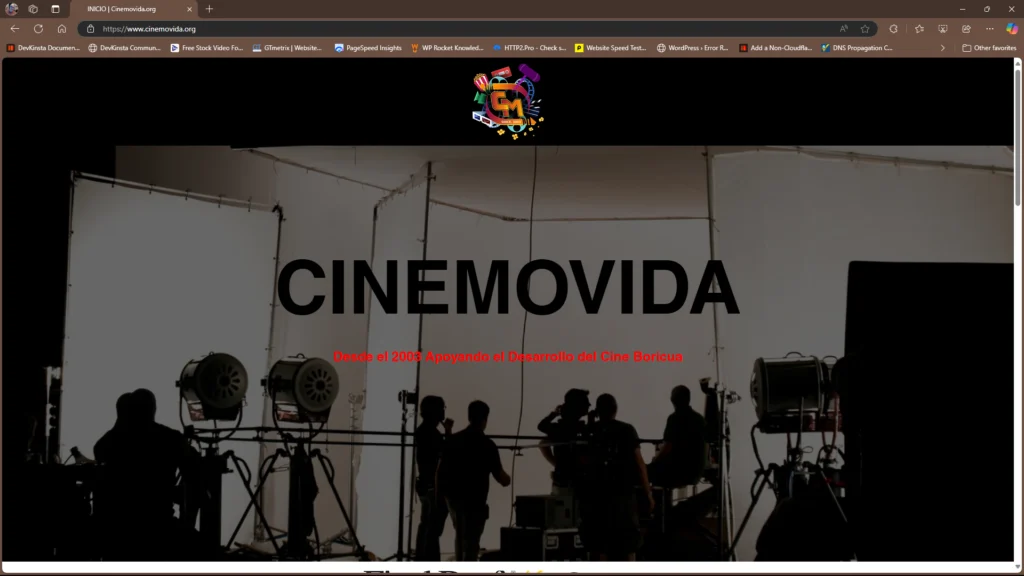This screenshot has height=576, width=1024.
Task: Click the browser profile avatar icon
Action: click(12, 10)
